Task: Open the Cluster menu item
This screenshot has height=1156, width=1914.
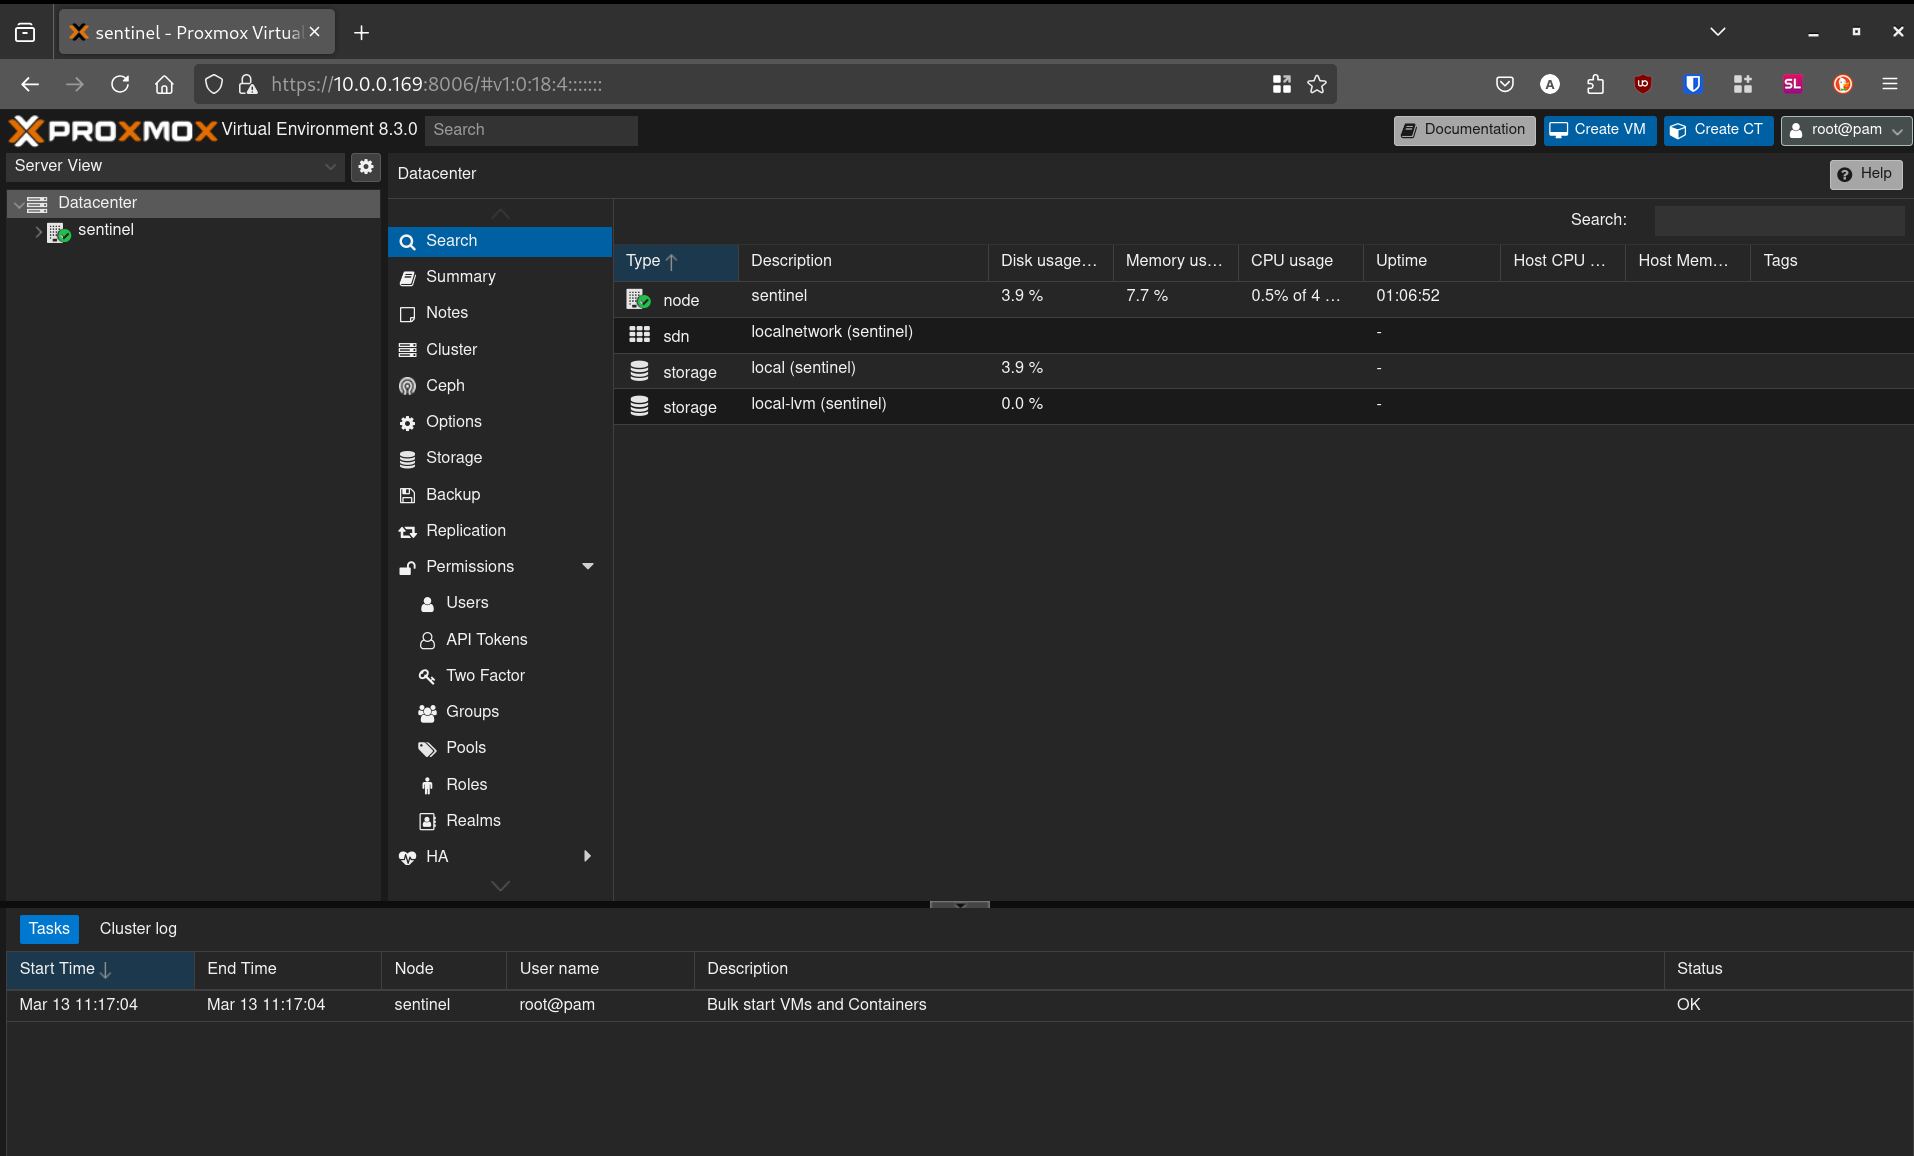Action: [500, 350]
